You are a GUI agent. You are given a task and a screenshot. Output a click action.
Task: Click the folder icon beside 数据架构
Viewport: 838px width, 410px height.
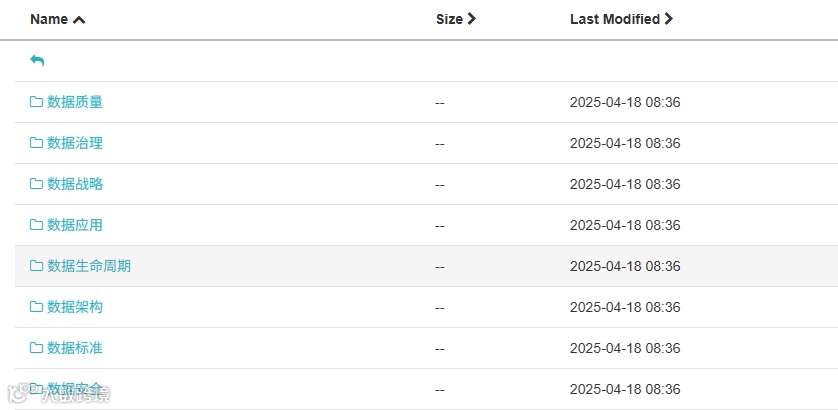tap(37, 307)
